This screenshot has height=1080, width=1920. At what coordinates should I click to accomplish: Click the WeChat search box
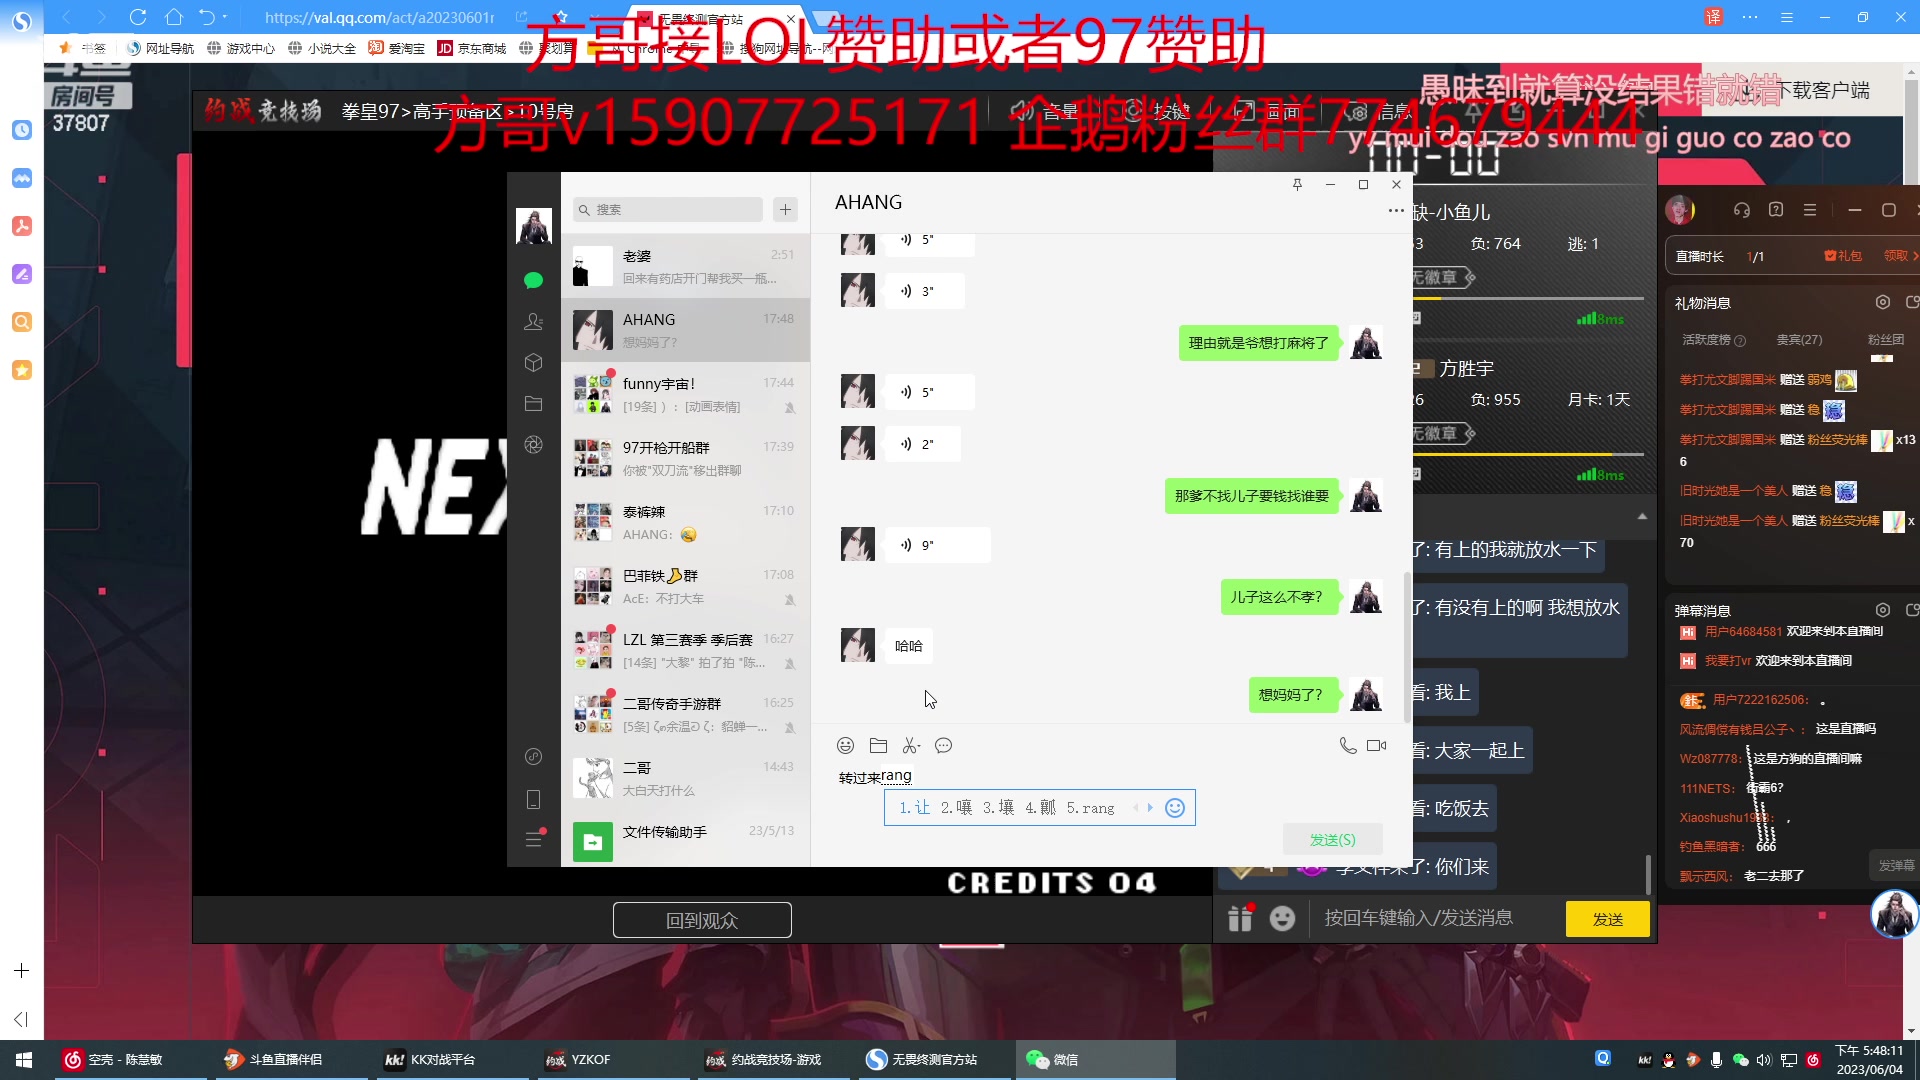coord(668,209)
